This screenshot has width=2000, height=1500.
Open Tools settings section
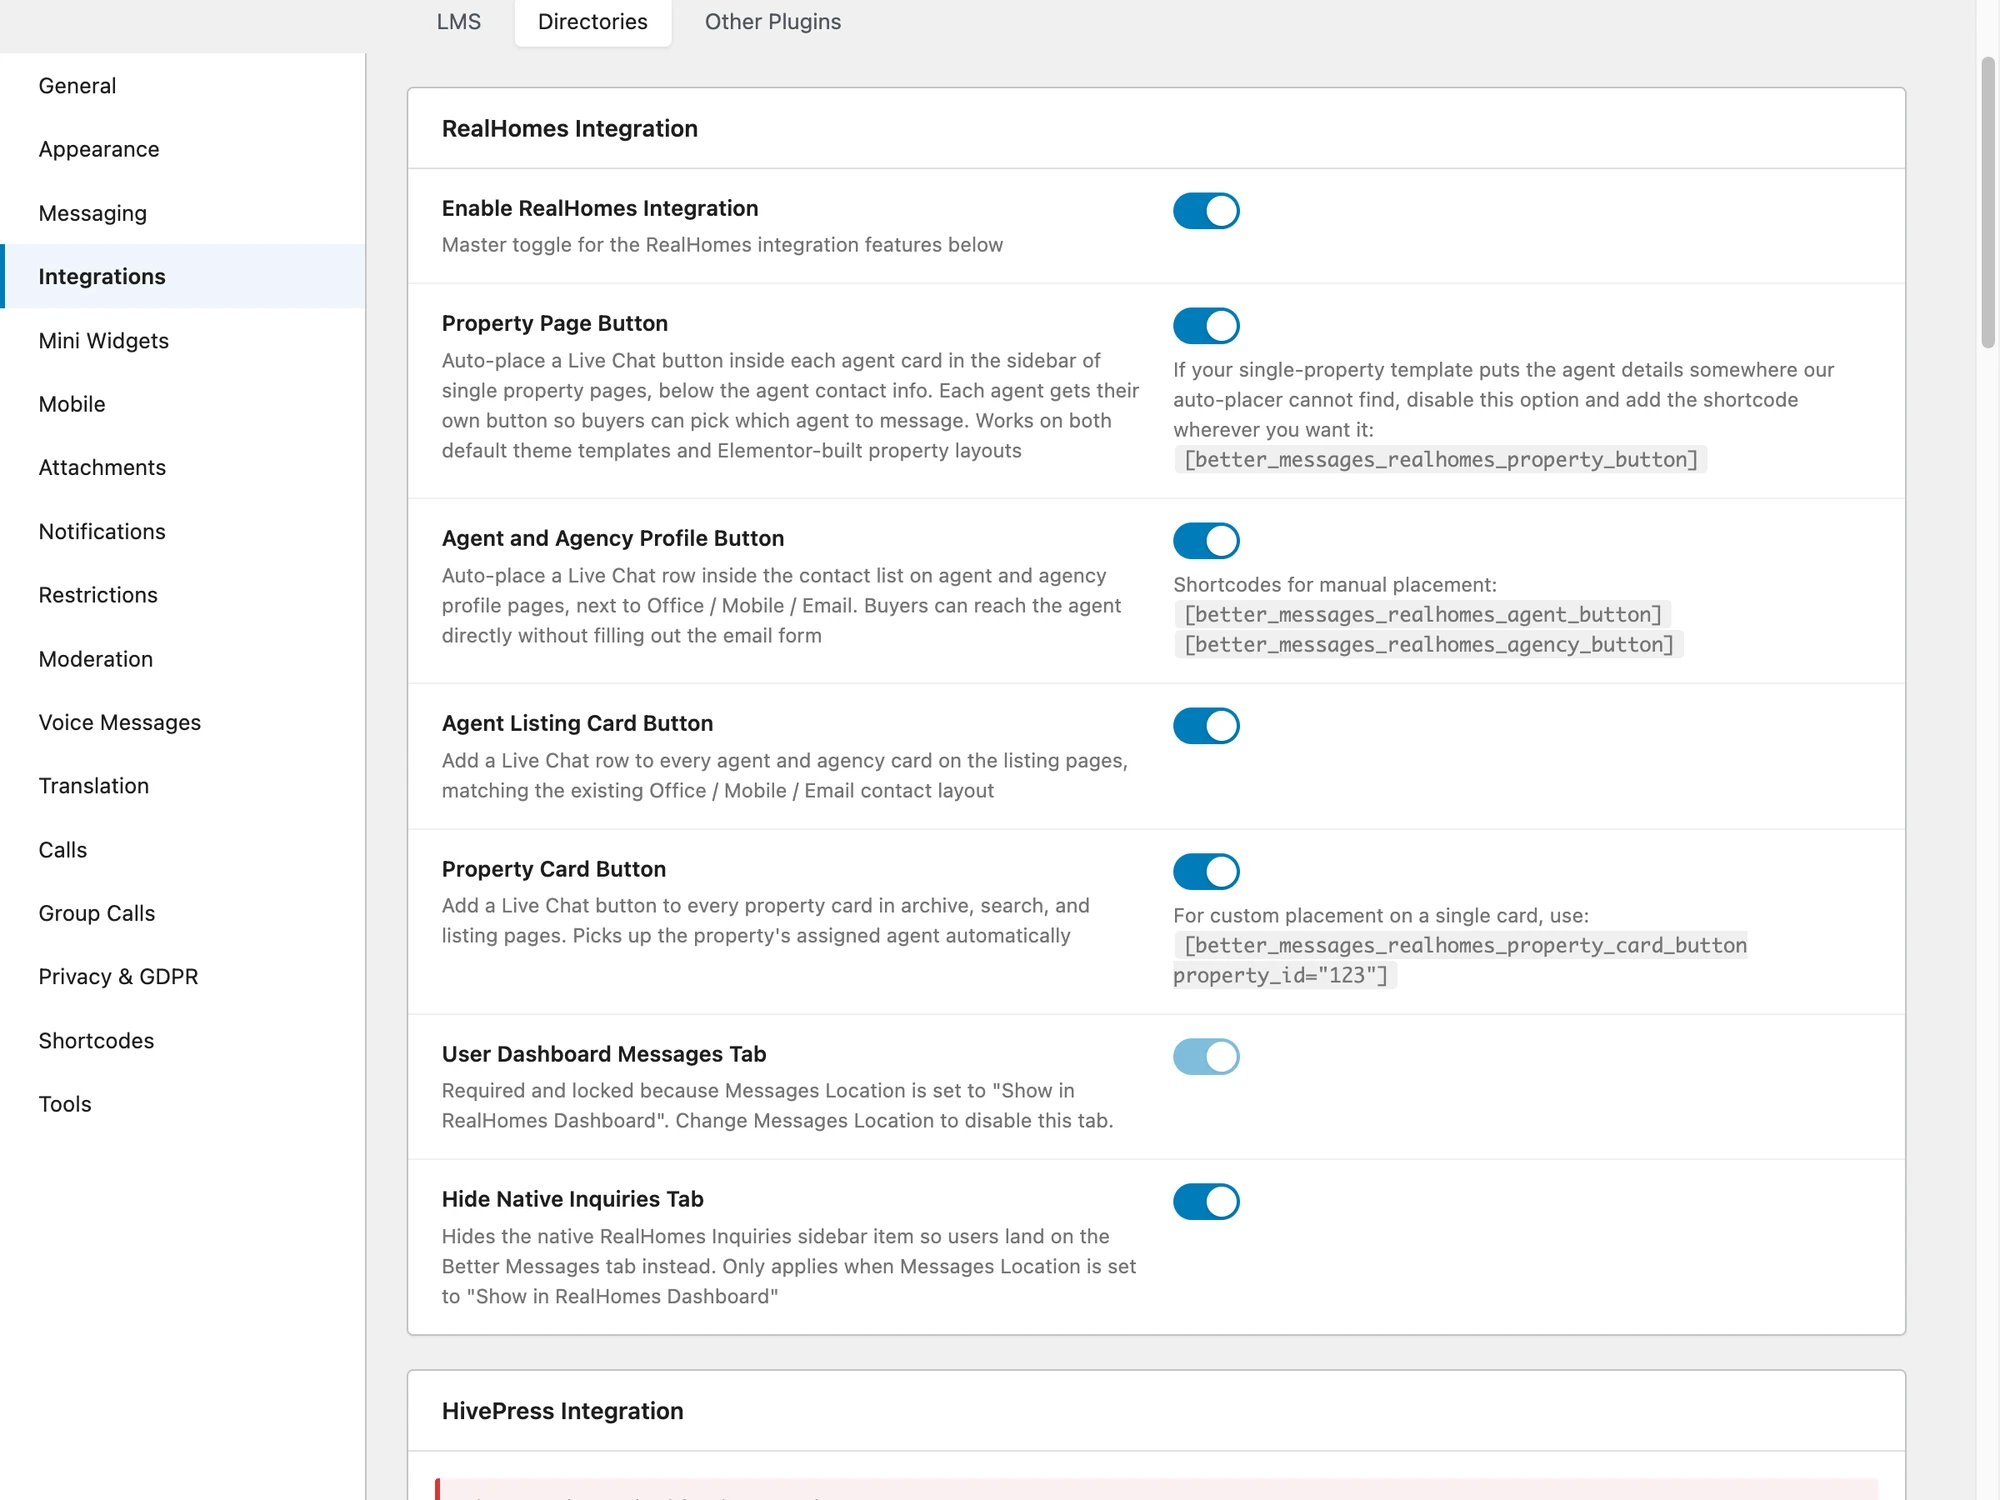183,1105
